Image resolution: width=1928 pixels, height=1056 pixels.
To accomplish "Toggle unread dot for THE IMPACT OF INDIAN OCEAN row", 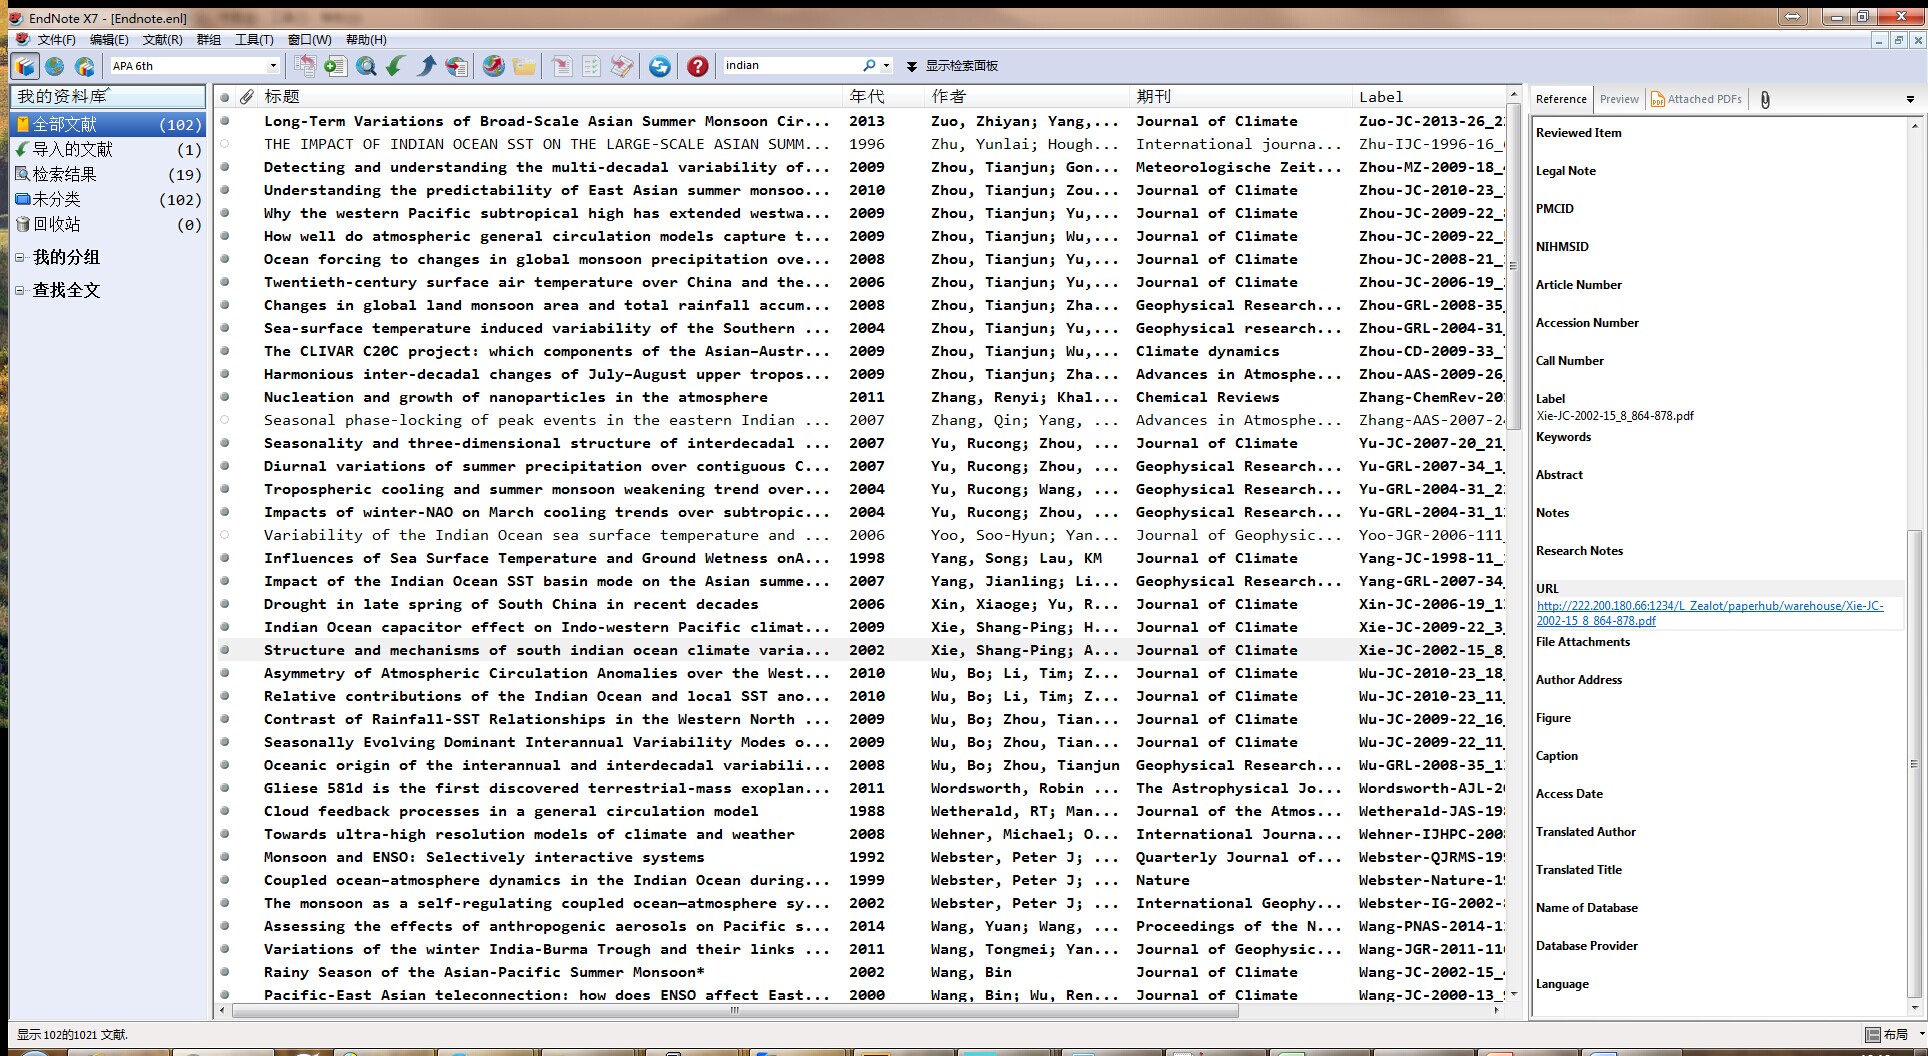I will tap(225, 144).
